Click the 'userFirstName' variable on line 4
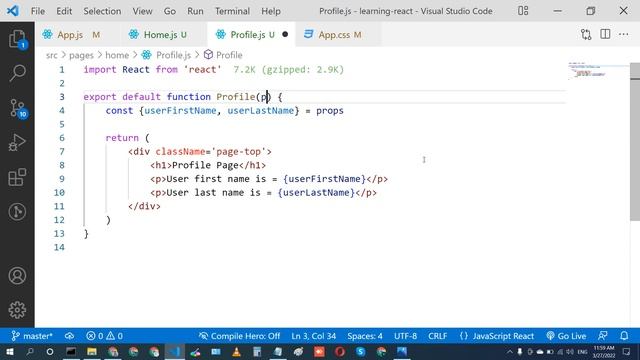The height and width of the screenshot is (360, 640). click(x=180, y=111)
